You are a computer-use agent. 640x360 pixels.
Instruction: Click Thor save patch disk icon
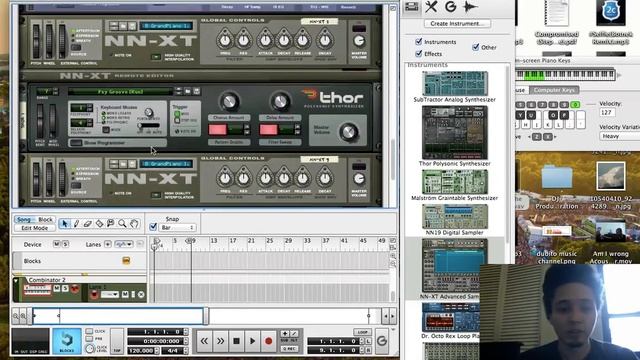(x=196, y=91)
